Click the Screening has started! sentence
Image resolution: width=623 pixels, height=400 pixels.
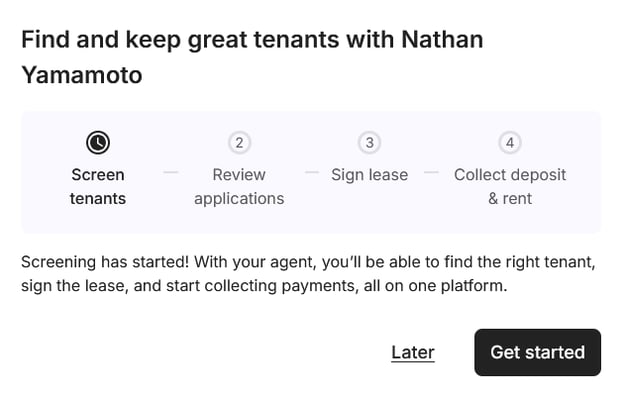tap(105, 262)
